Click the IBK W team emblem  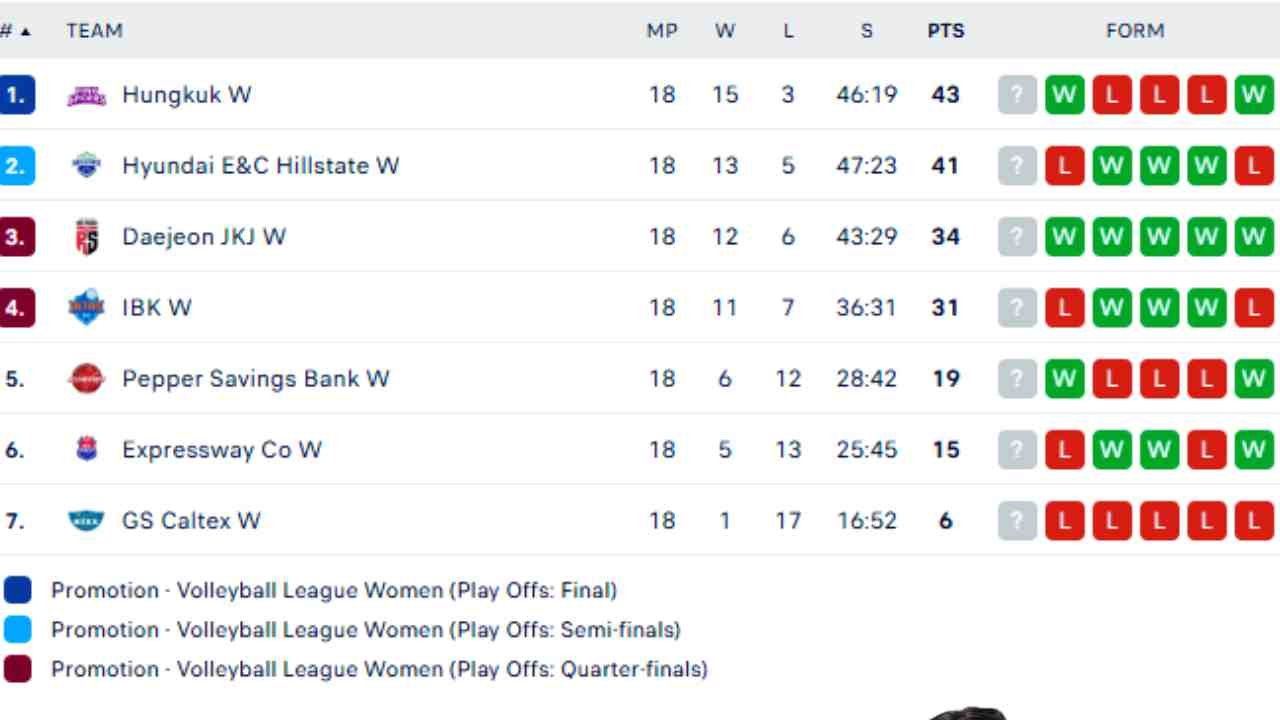pos(87,307)
